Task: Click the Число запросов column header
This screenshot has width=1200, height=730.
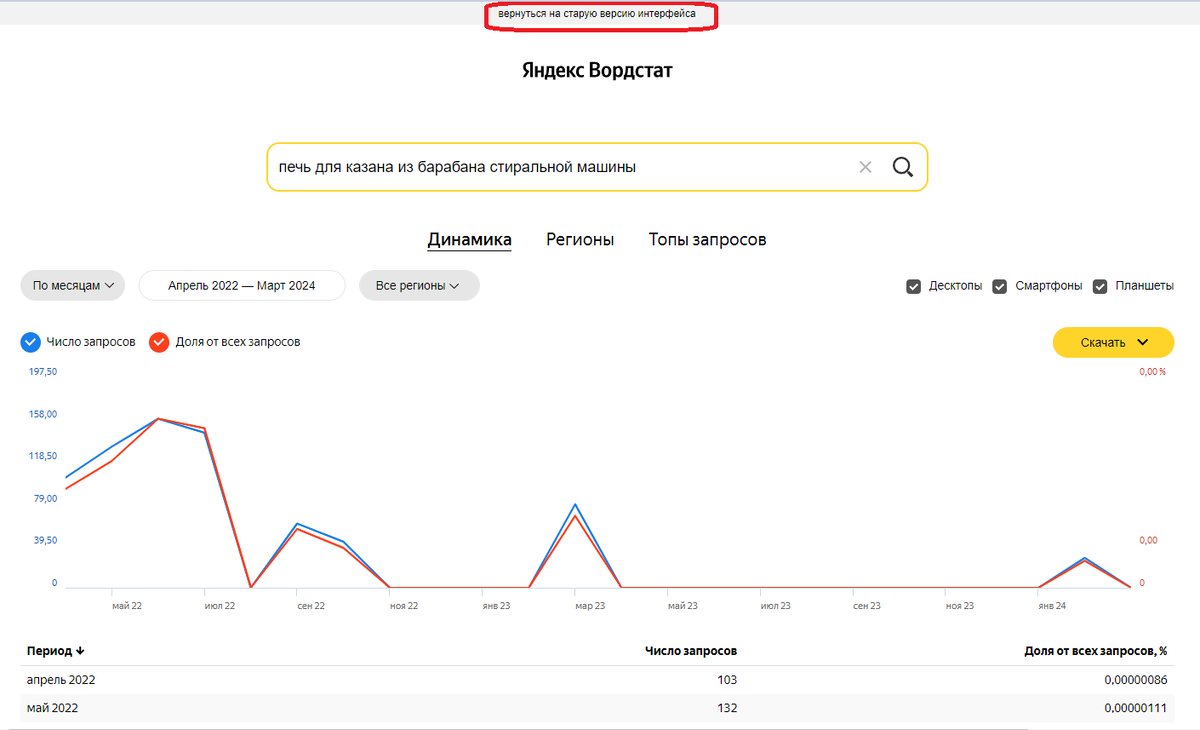Action: click(x=691, y=651)
